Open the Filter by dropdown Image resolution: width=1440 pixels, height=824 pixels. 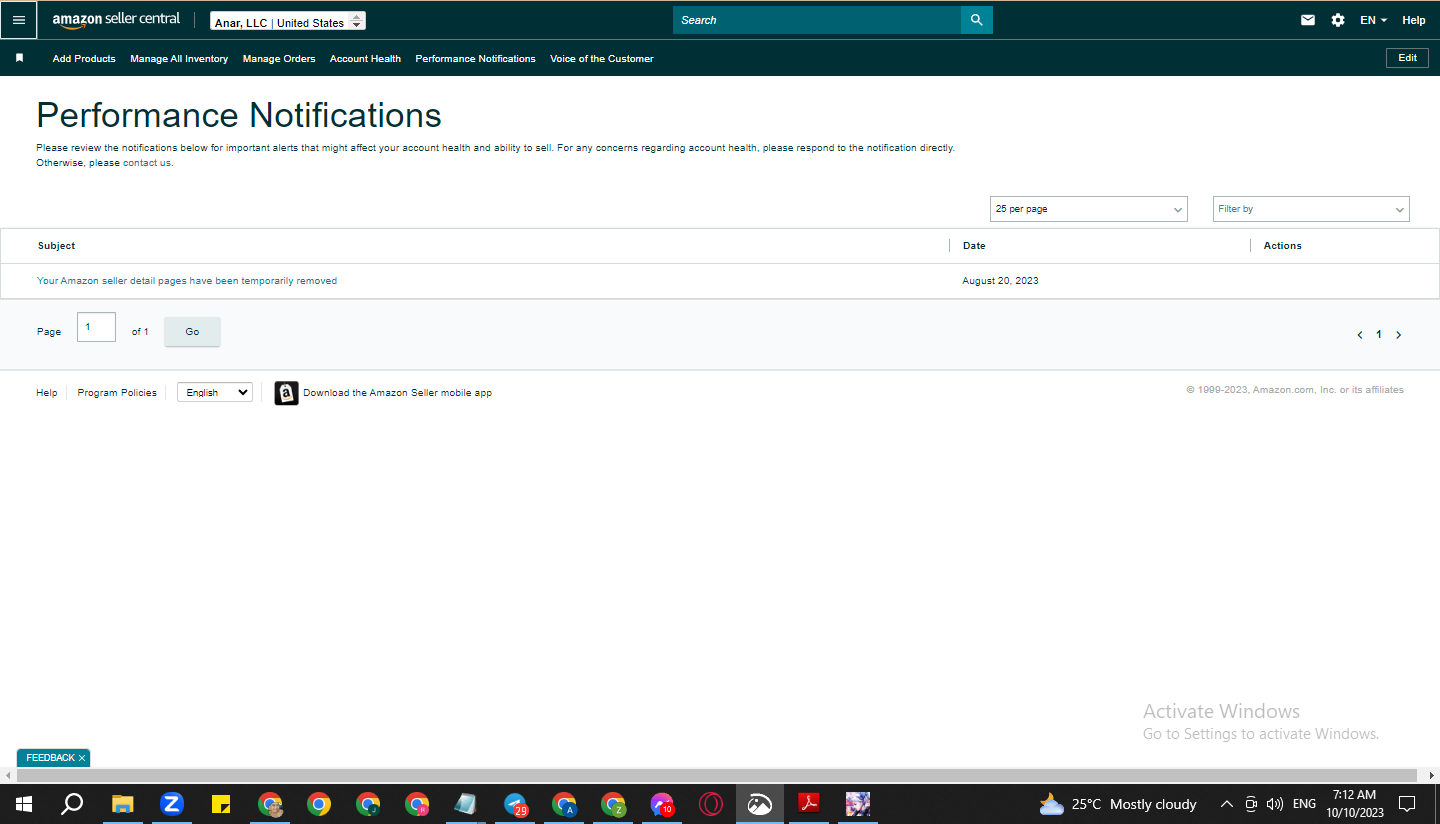coord(1311,209)
